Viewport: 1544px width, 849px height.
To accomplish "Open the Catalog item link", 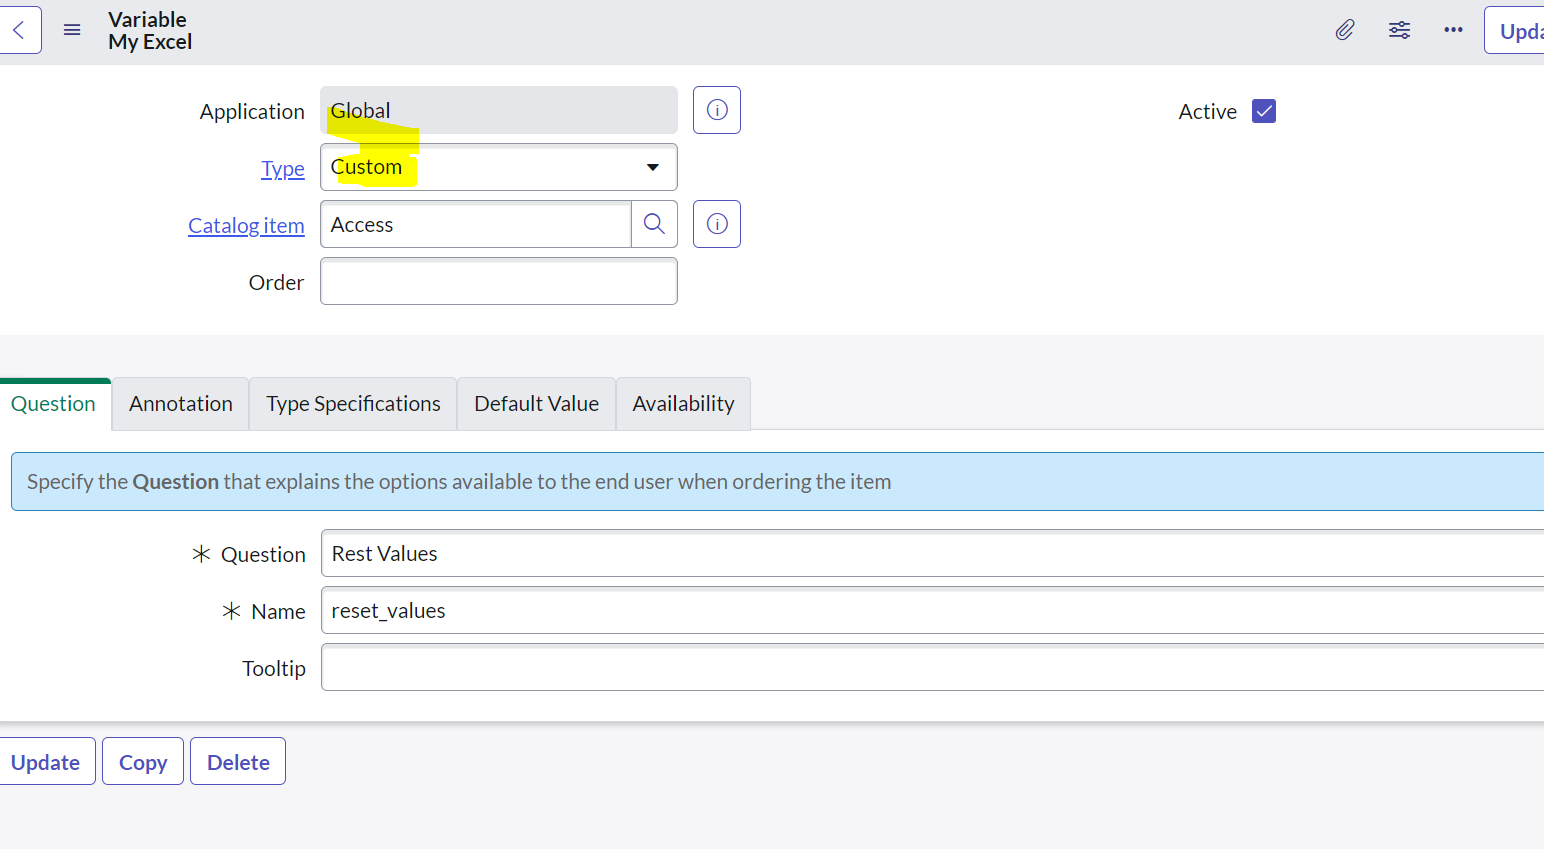I will point(246,225).
